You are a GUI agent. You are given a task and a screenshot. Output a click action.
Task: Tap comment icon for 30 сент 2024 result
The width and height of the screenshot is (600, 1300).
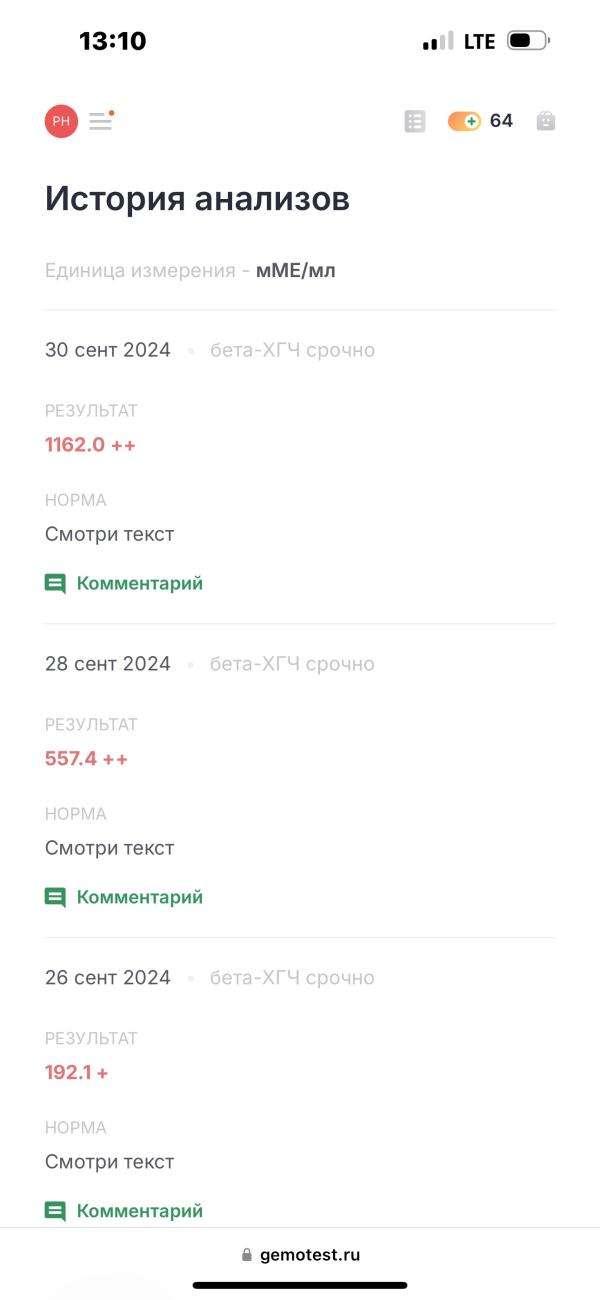pyautogui.click(x=55, y=584)
